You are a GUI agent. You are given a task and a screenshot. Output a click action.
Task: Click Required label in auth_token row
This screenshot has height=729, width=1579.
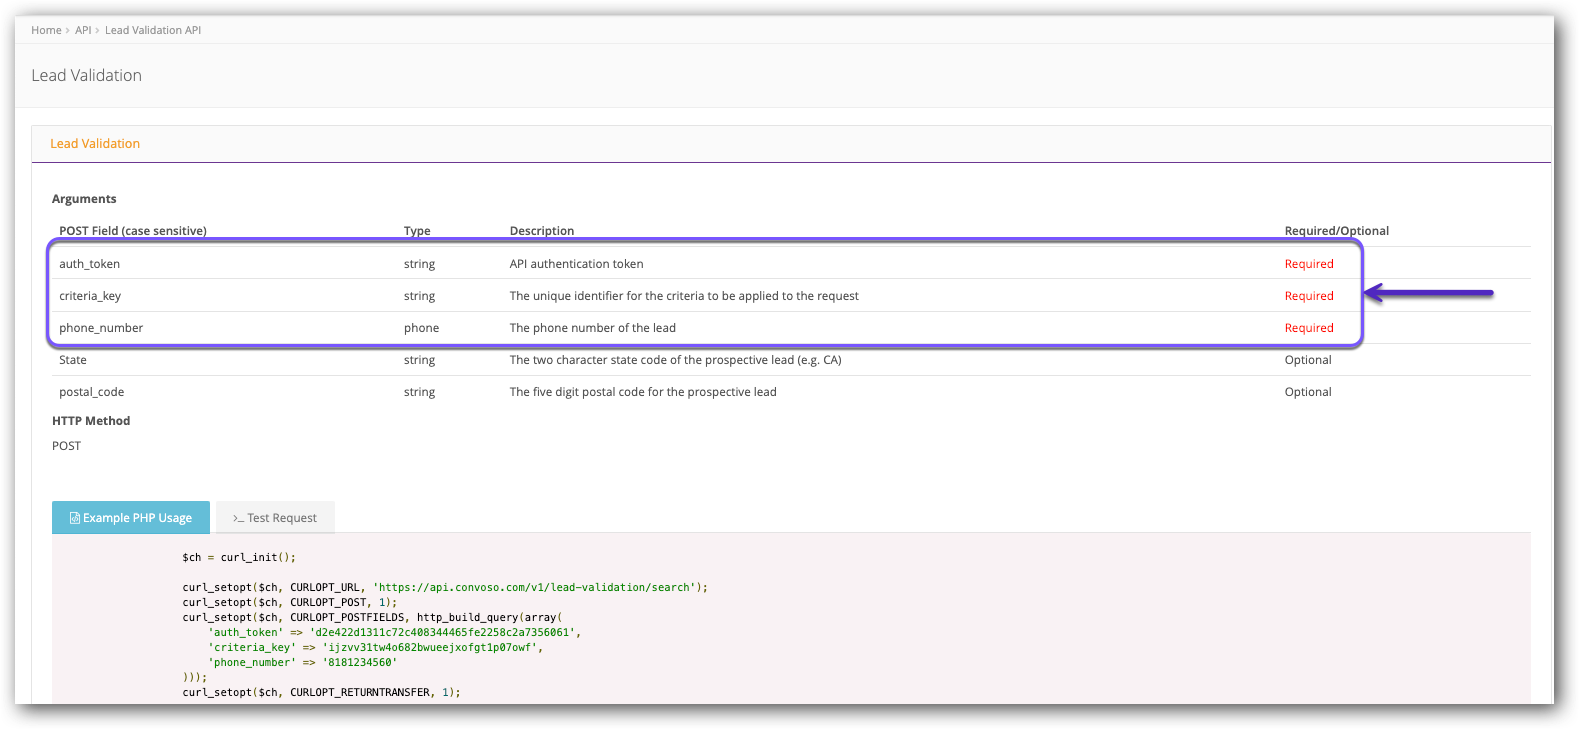(x=1309, y=264)
